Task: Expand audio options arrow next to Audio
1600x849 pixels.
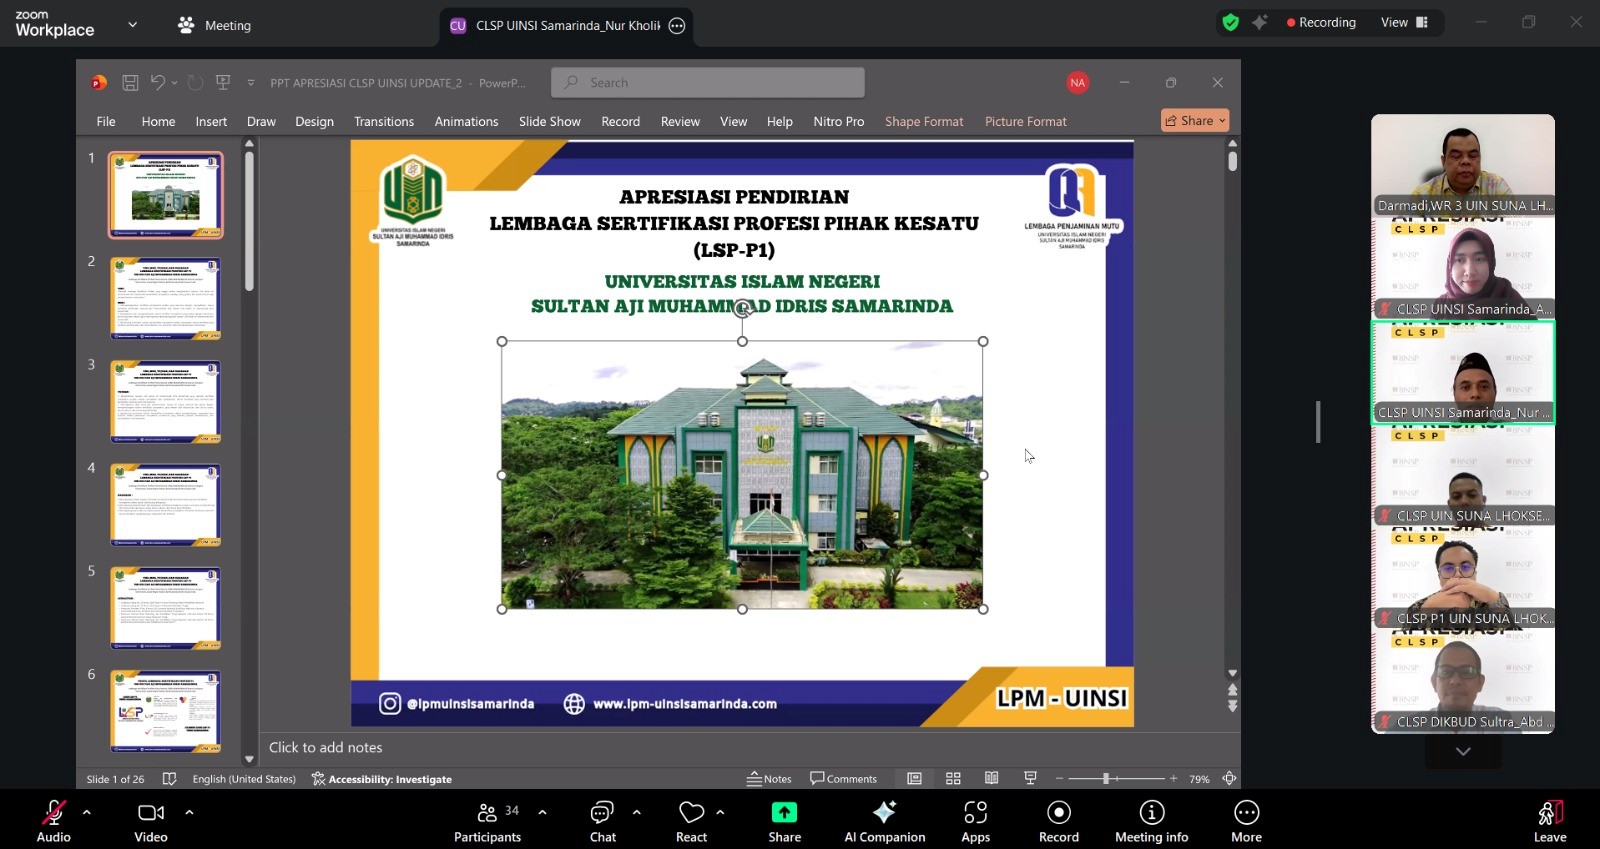Action: pyautogui.click(x=87, y=812)
